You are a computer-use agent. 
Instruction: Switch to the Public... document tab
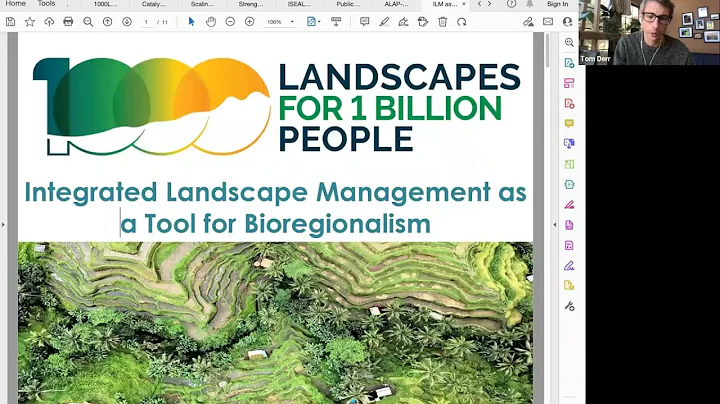(348, 4)
